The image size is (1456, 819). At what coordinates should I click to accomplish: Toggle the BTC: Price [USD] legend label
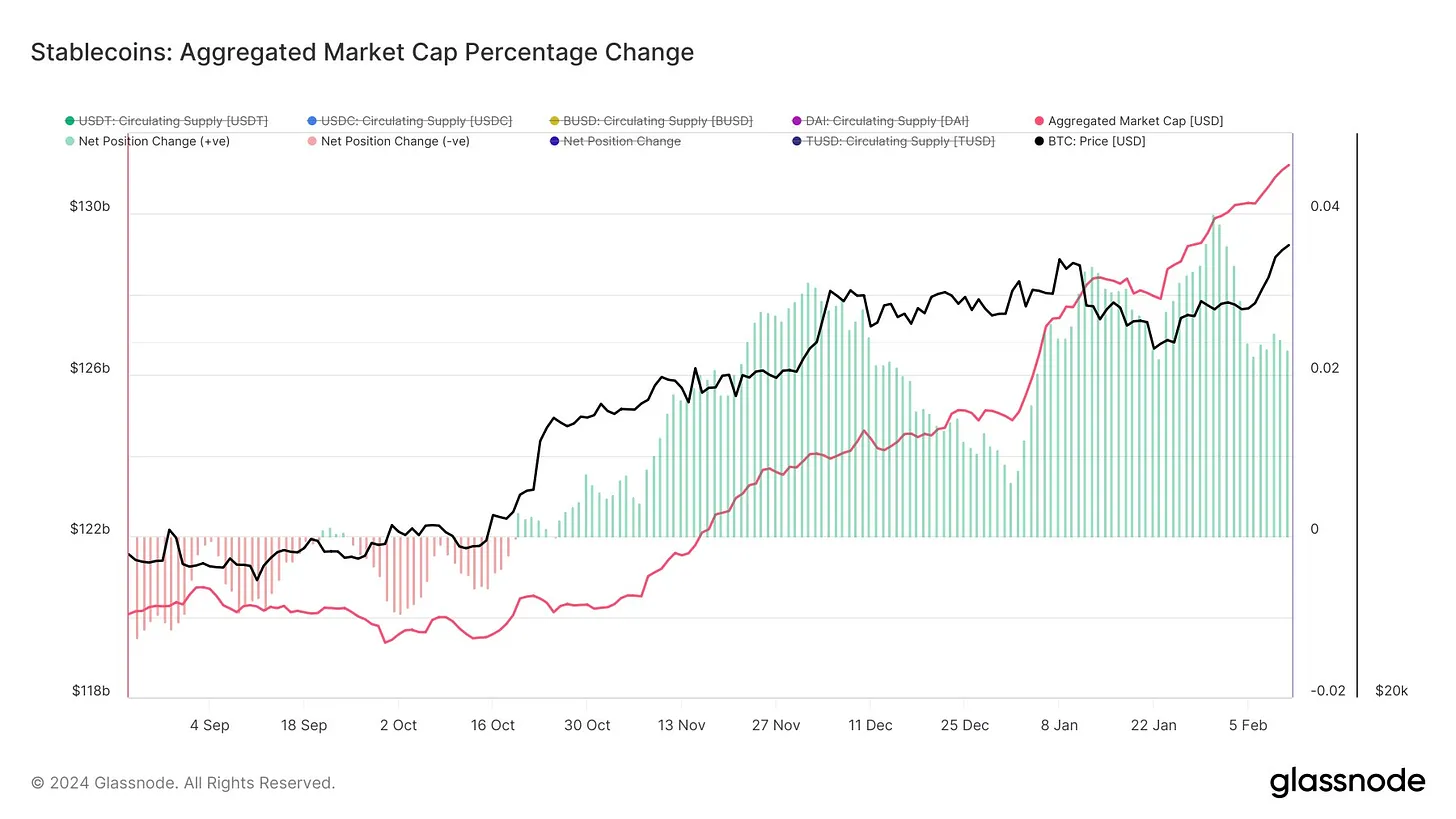[1097, 141]
